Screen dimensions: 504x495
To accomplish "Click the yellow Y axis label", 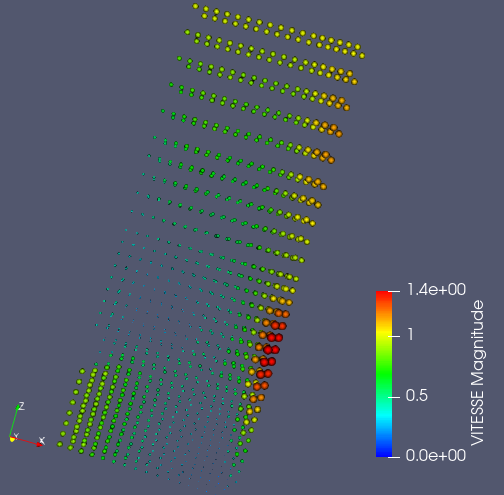I will pyautogui.click(x=16, y=436).
